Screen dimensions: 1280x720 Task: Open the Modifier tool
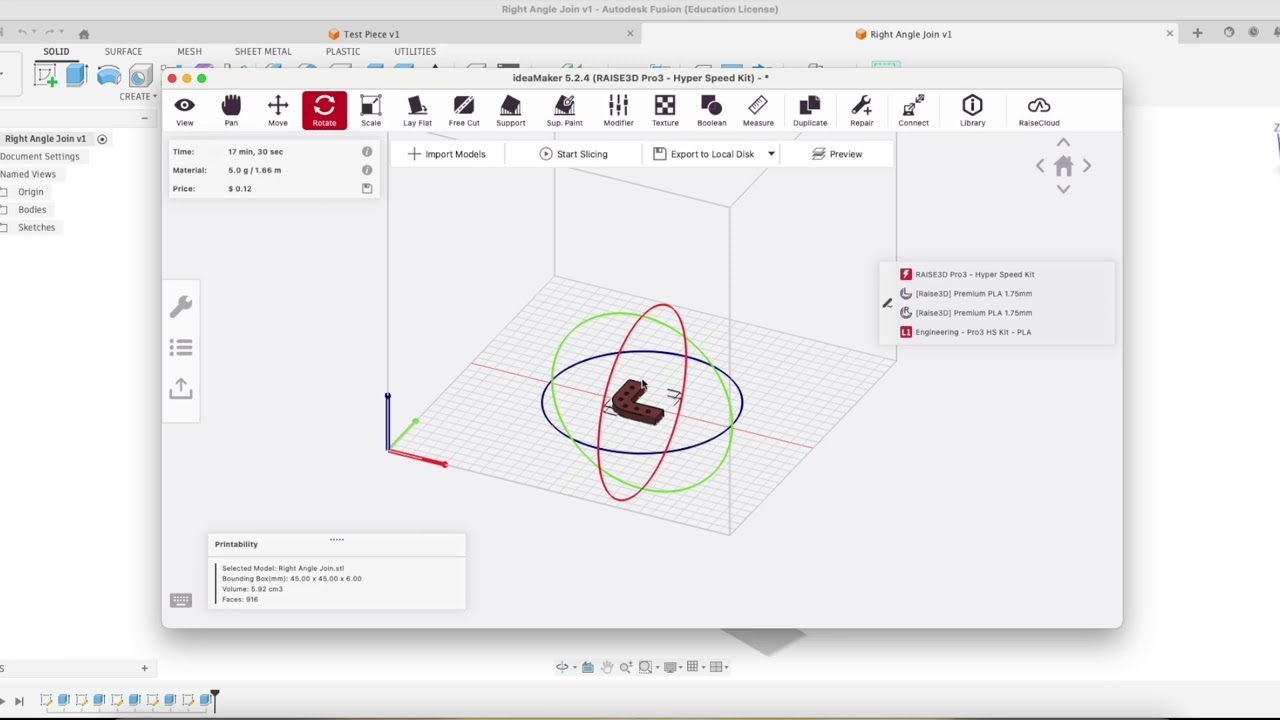click(x=618, y=110)
